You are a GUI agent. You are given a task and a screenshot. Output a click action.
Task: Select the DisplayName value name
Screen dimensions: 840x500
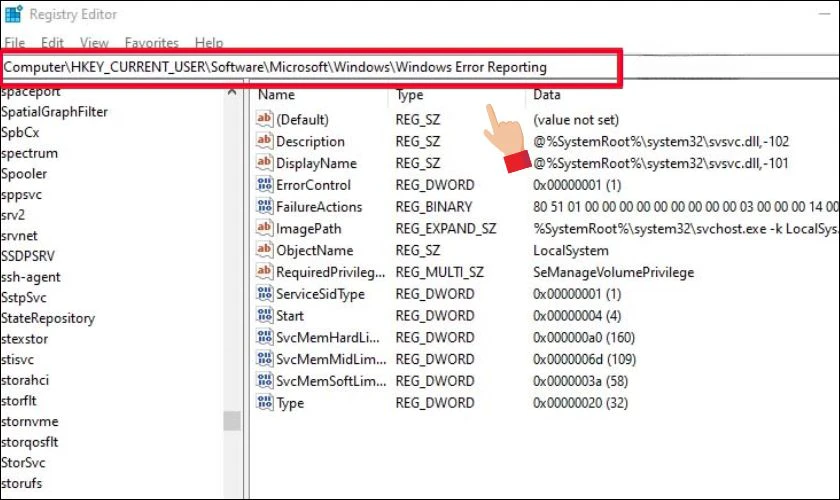coord(316,164)
